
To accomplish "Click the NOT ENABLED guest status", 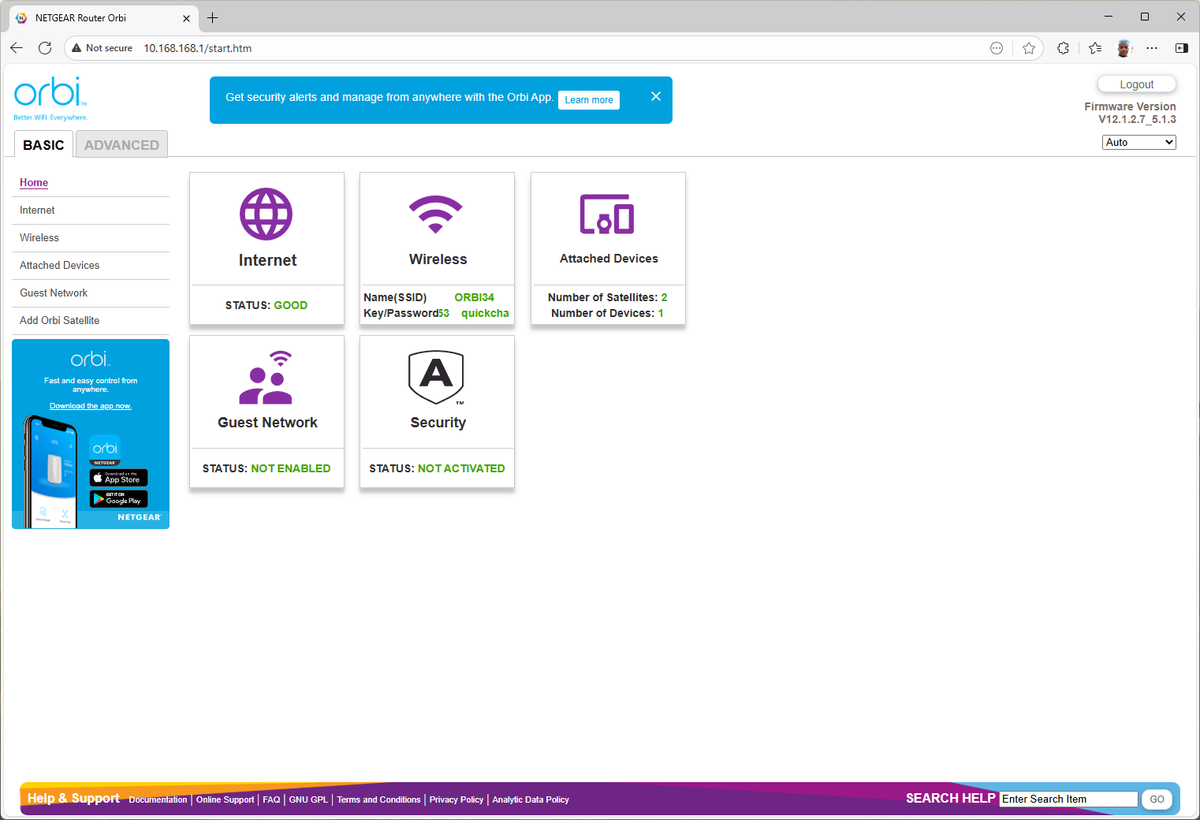I will [290, 468].
